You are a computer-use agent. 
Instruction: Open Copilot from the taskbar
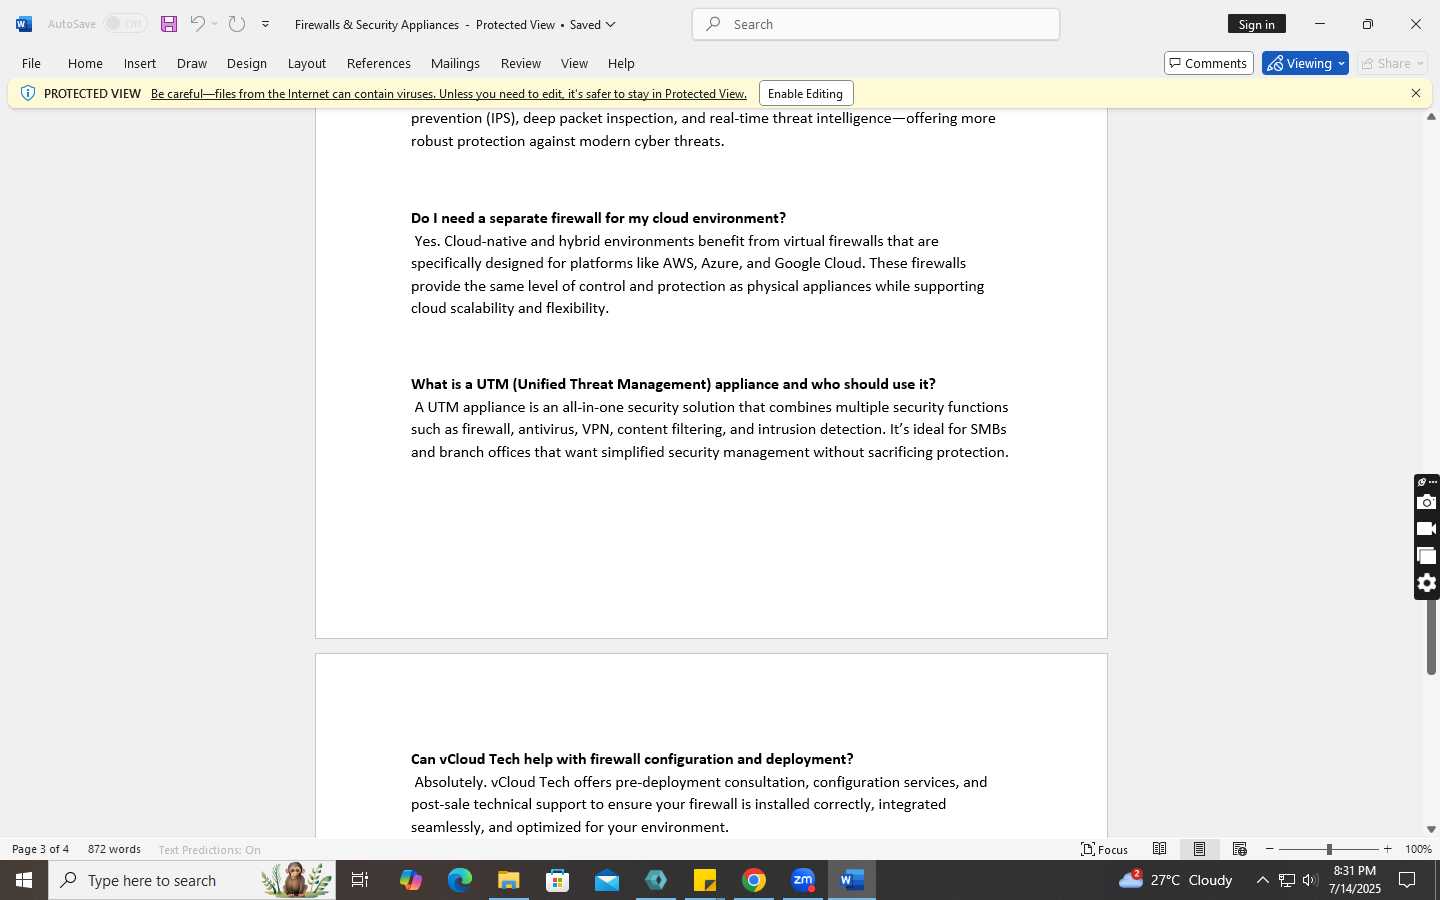click(x=410, y=880)
